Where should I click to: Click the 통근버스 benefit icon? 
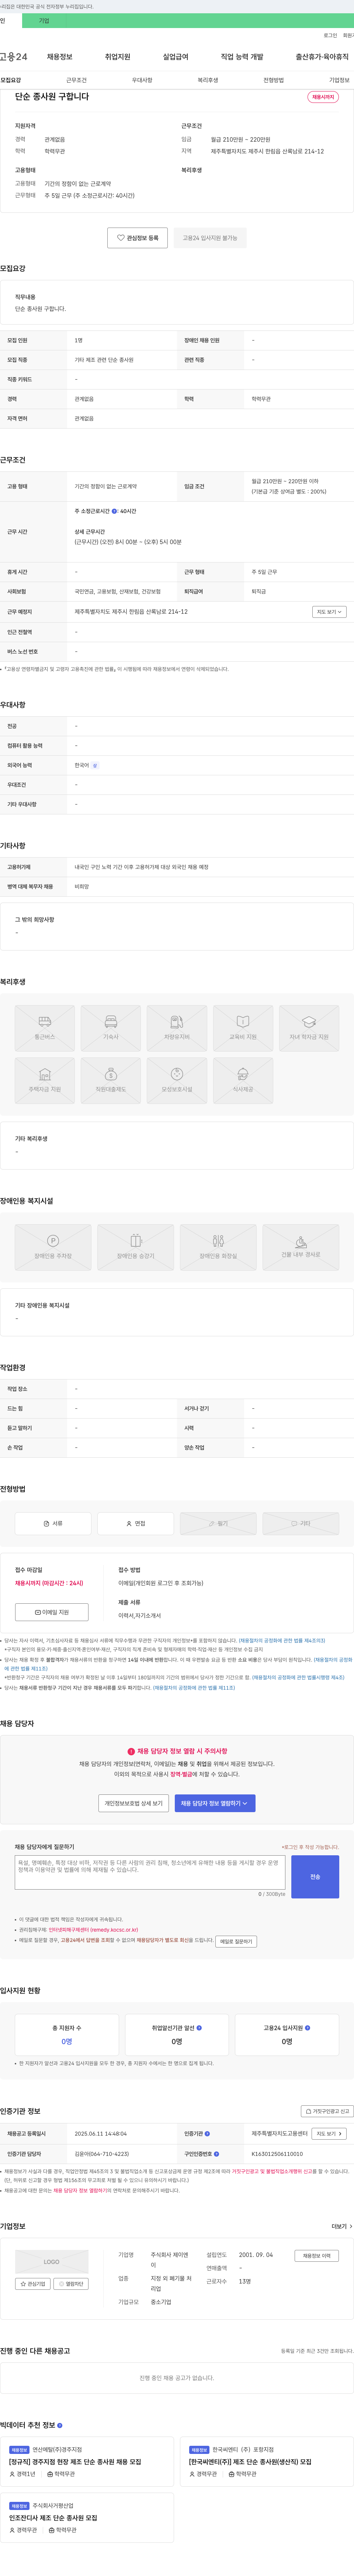[45, 1028]
